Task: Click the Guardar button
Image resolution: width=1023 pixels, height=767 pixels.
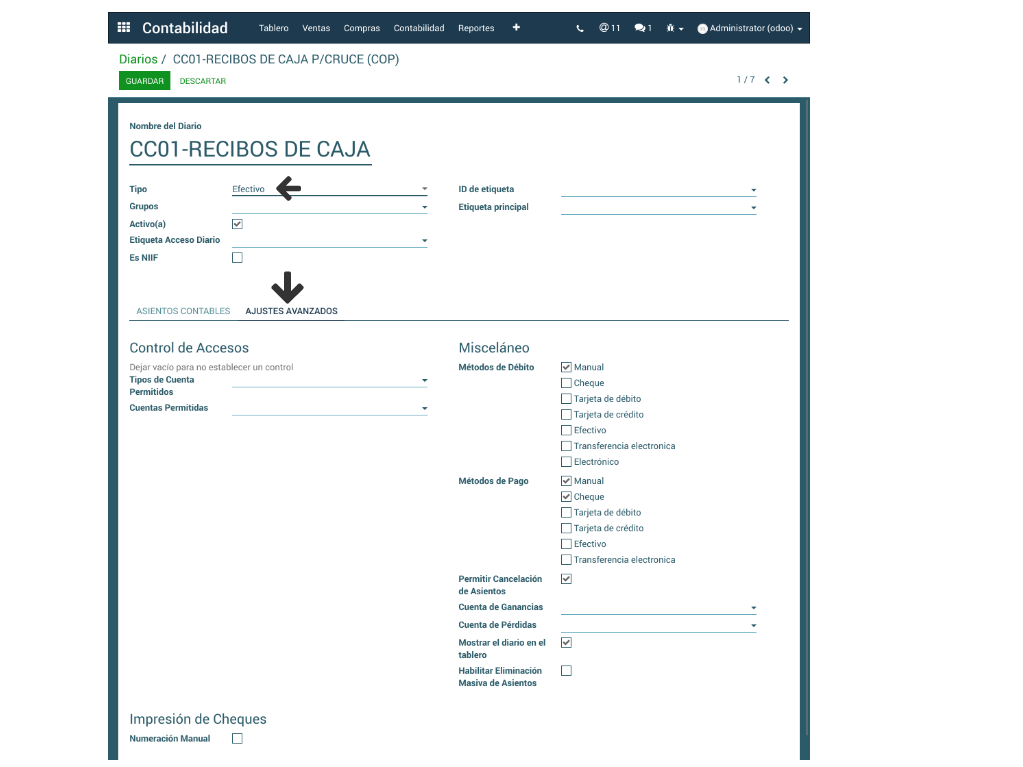Action: coord(145,81)
